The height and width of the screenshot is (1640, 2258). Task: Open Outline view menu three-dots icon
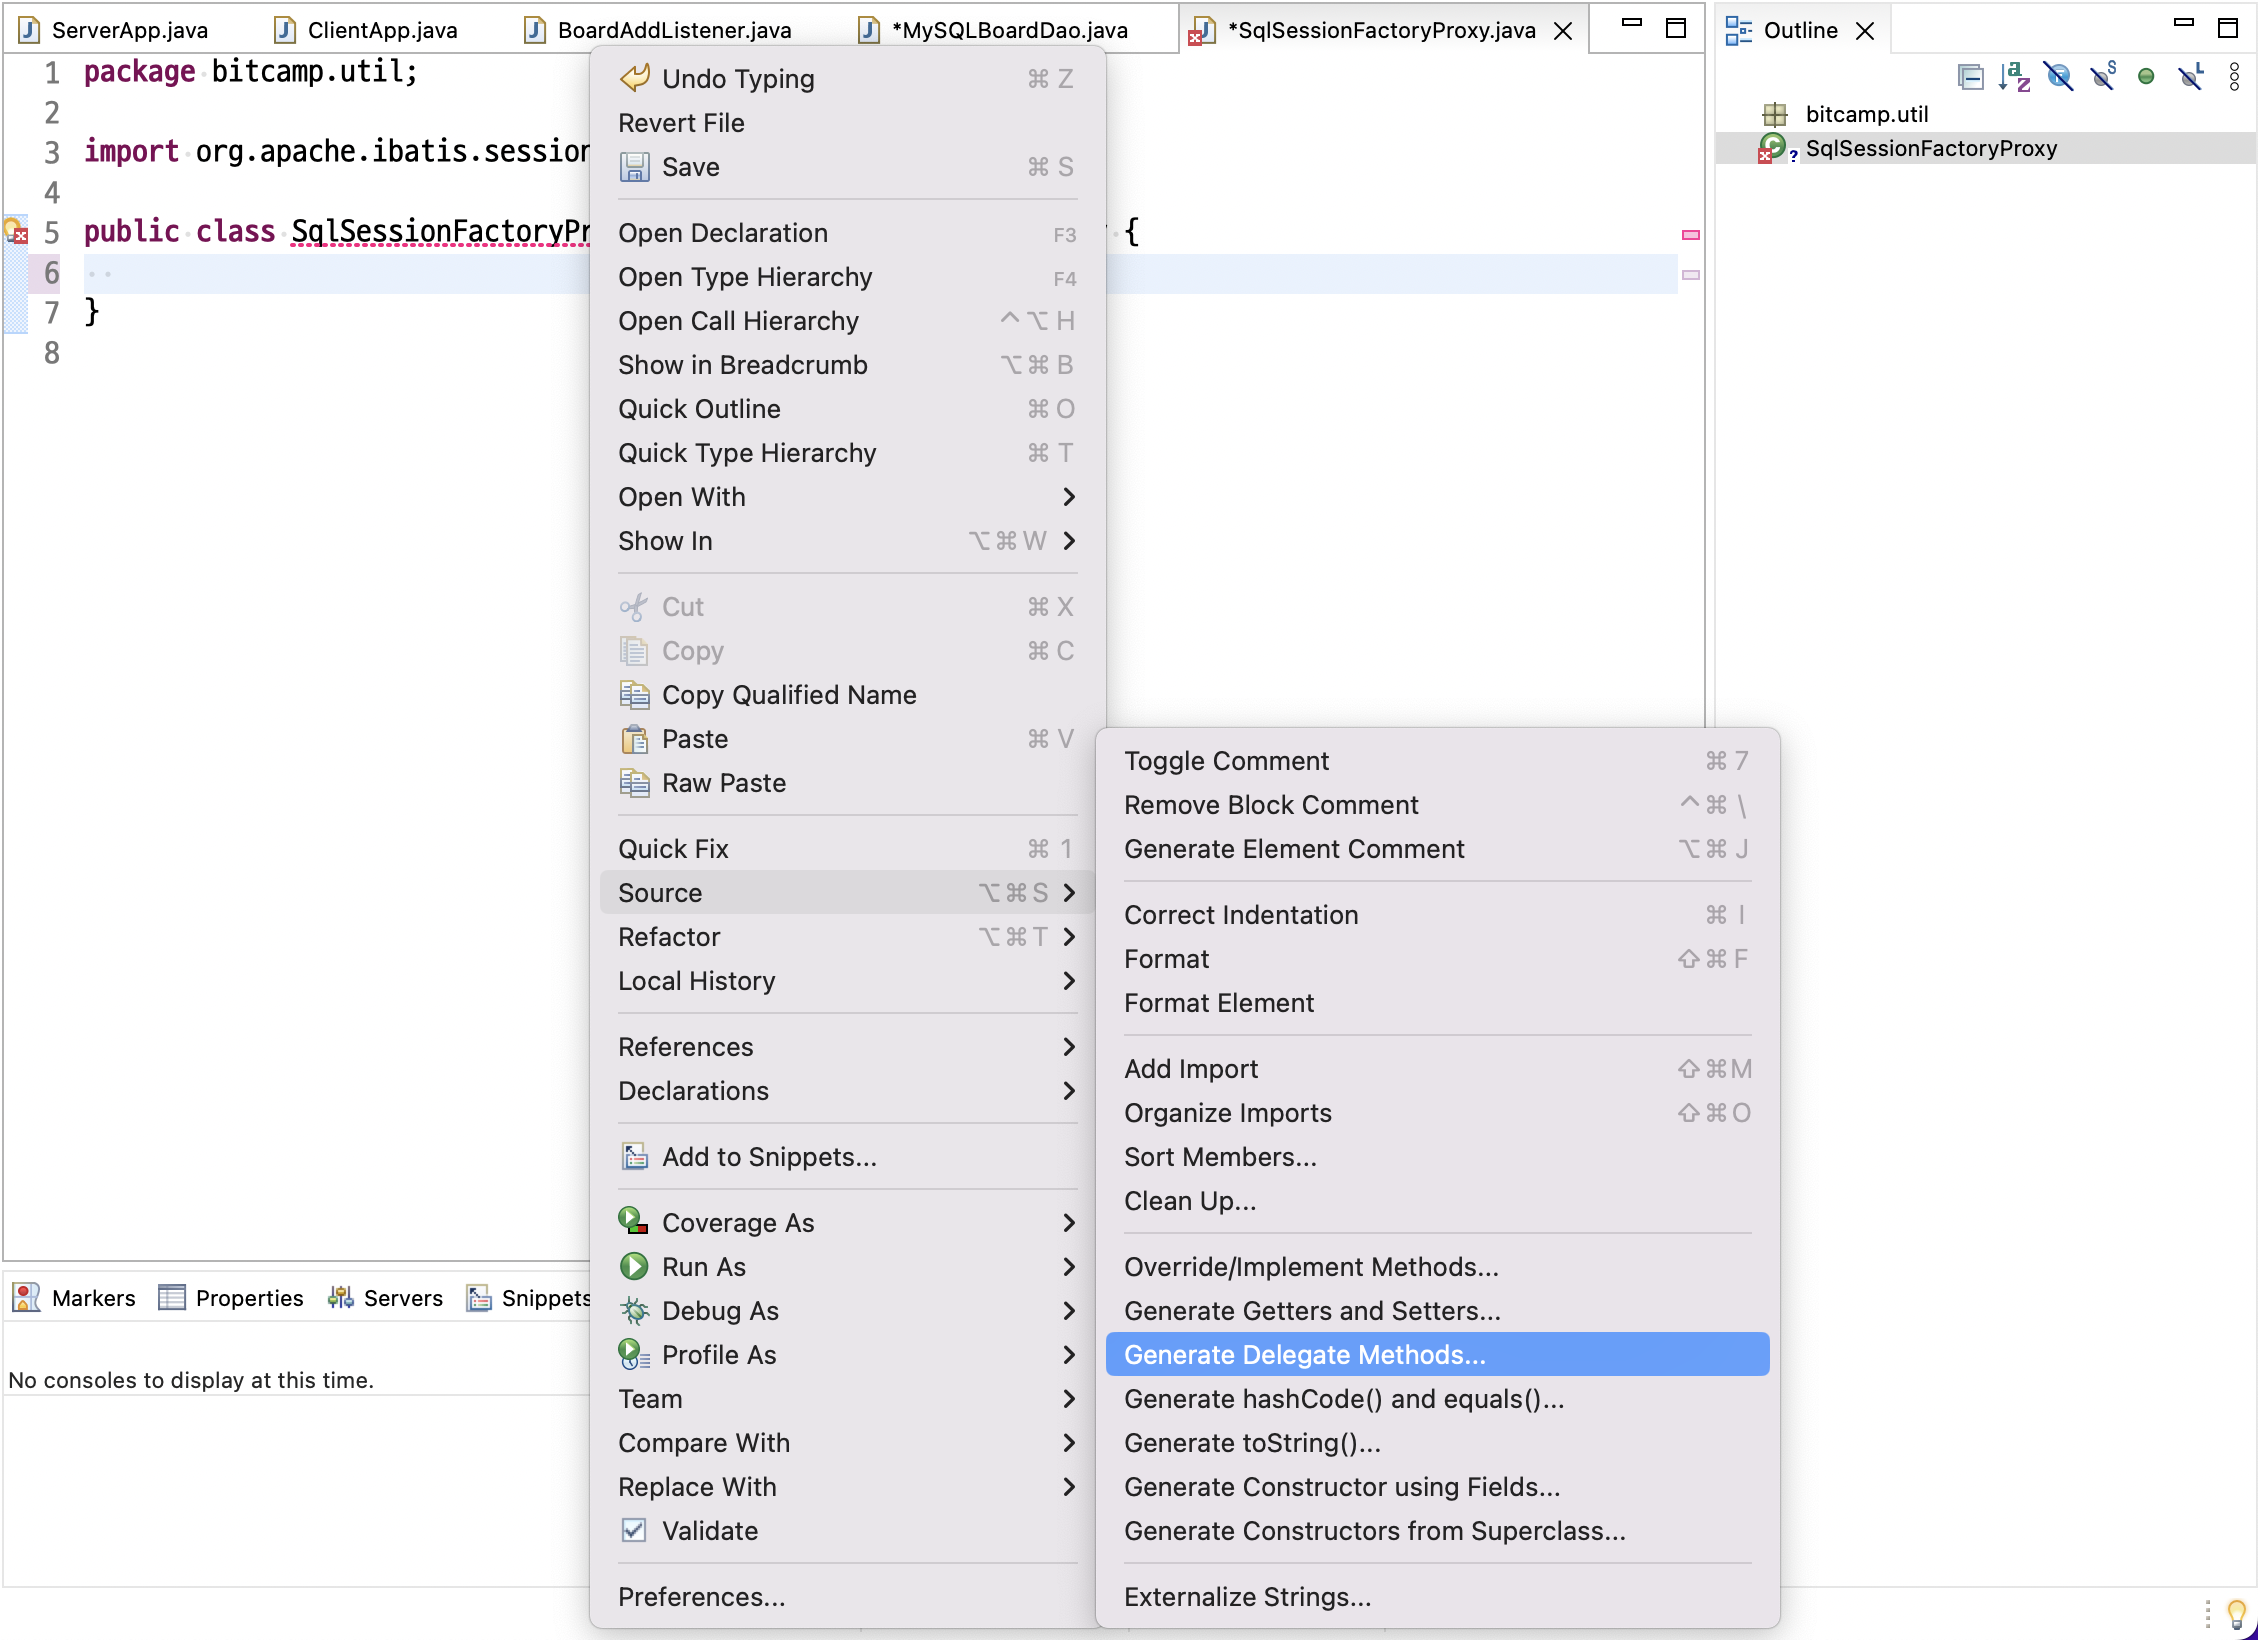pyautogui.click(x=2234, y=77)
